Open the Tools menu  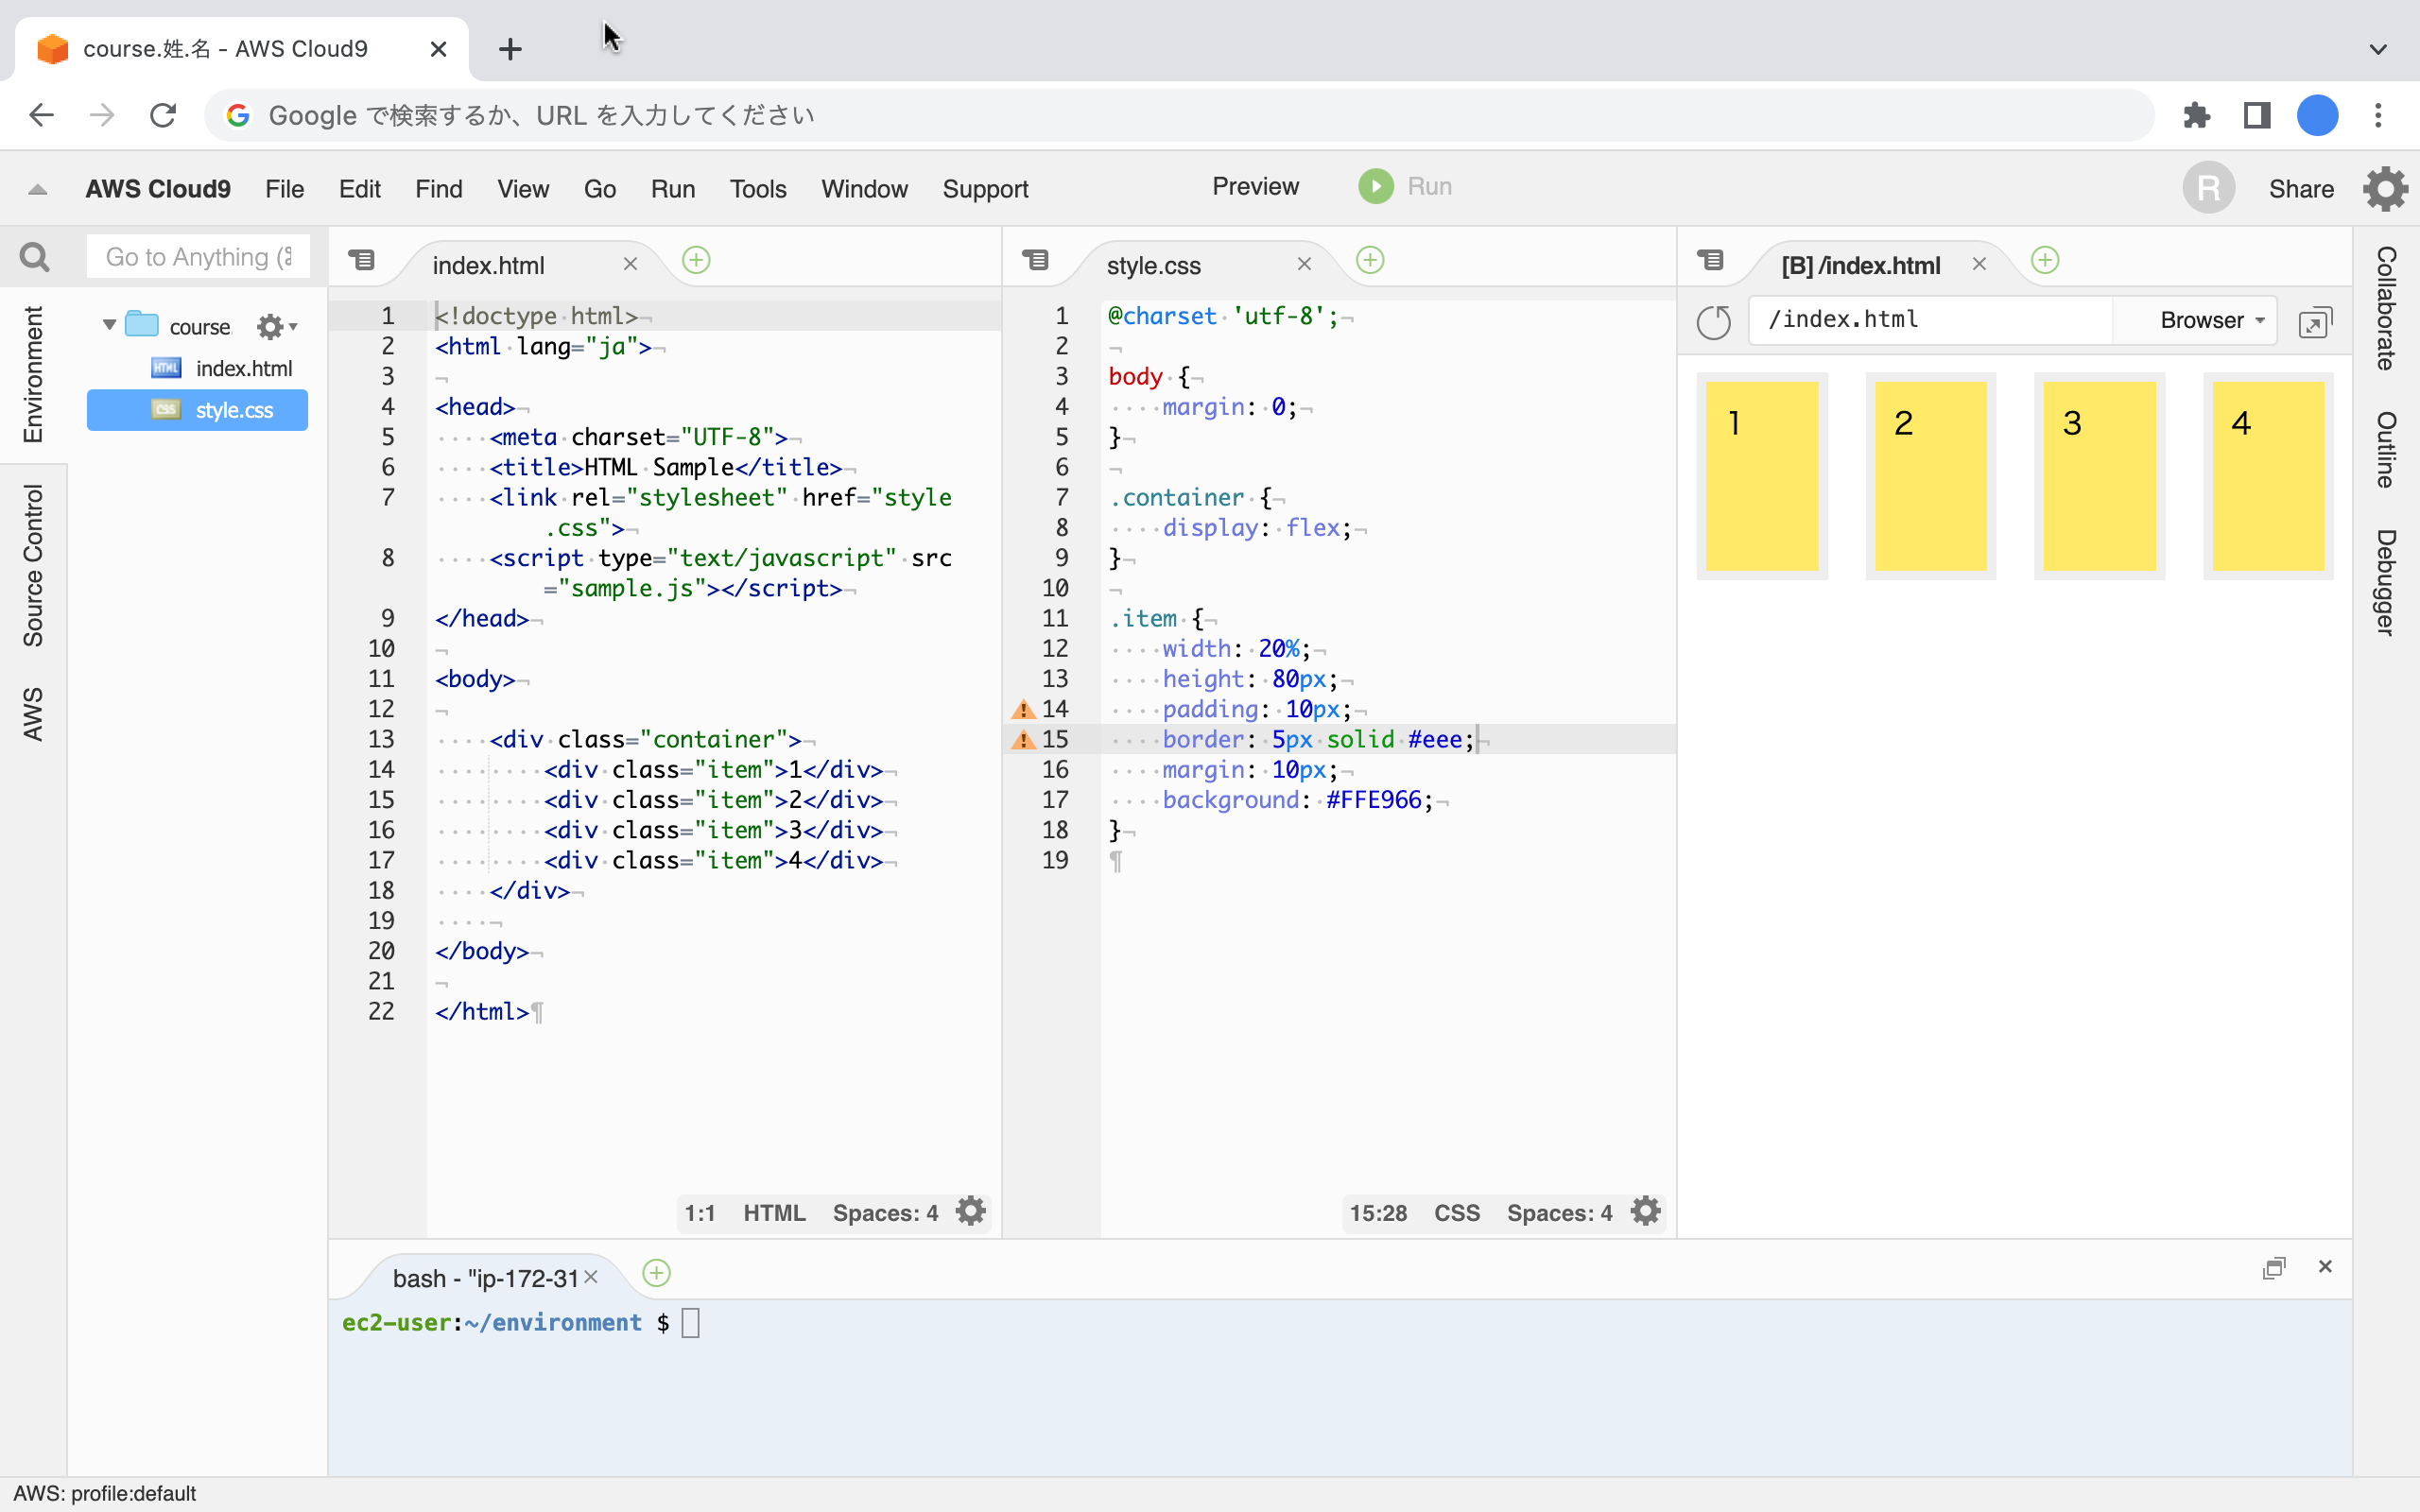758,189
